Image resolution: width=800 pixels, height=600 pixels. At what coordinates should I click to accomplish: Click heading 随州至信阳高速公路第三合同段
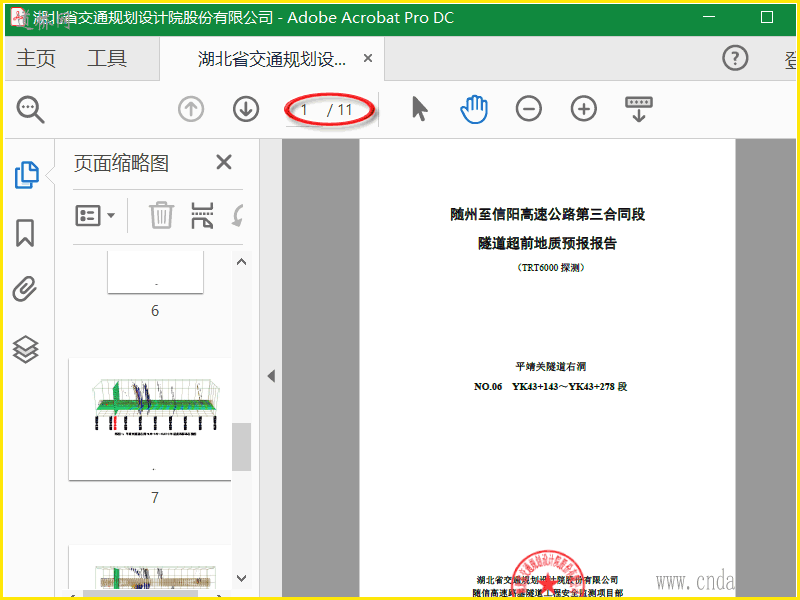click(x=547, y=214)
